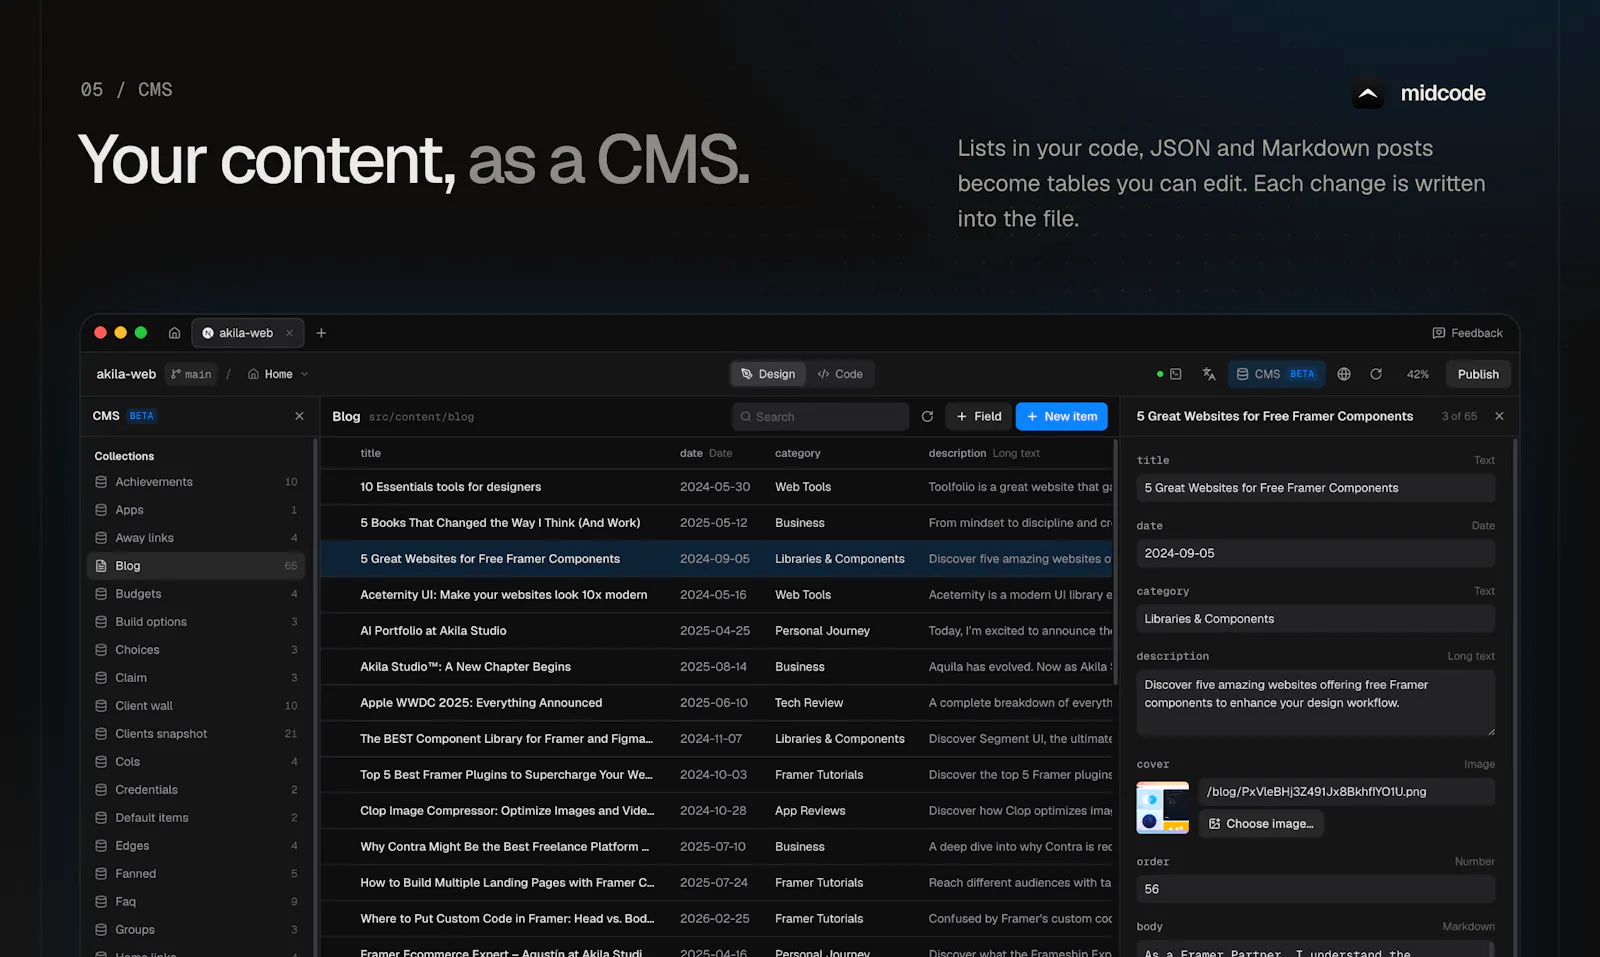The height and width of the screenshot is (957, 1600).
Task: Refresh the Blog collection table
Action: click(927, 417)
